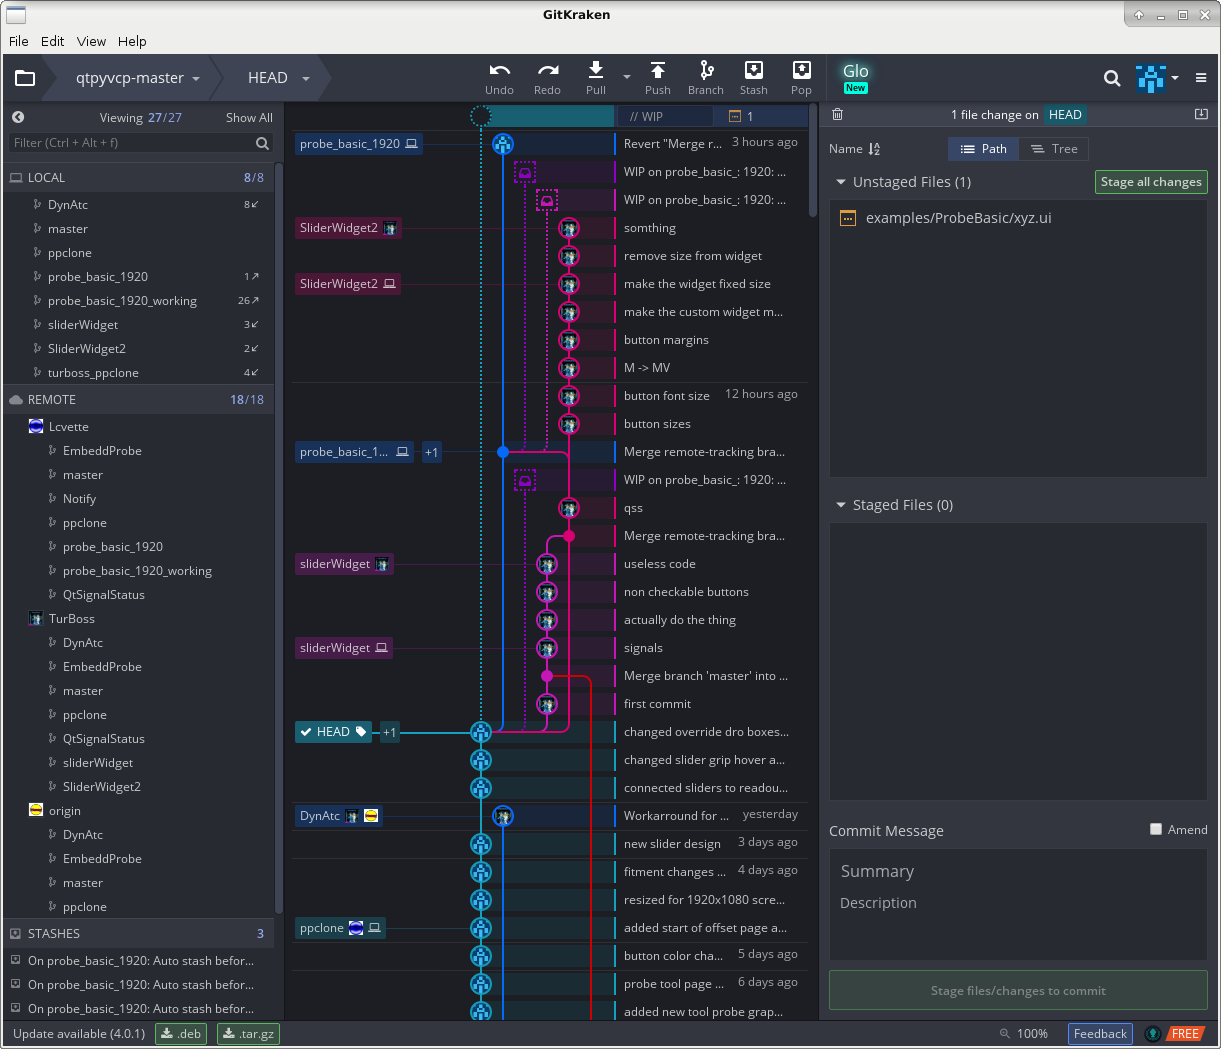Click the WIP node in the graph

(x=481, y=116)
